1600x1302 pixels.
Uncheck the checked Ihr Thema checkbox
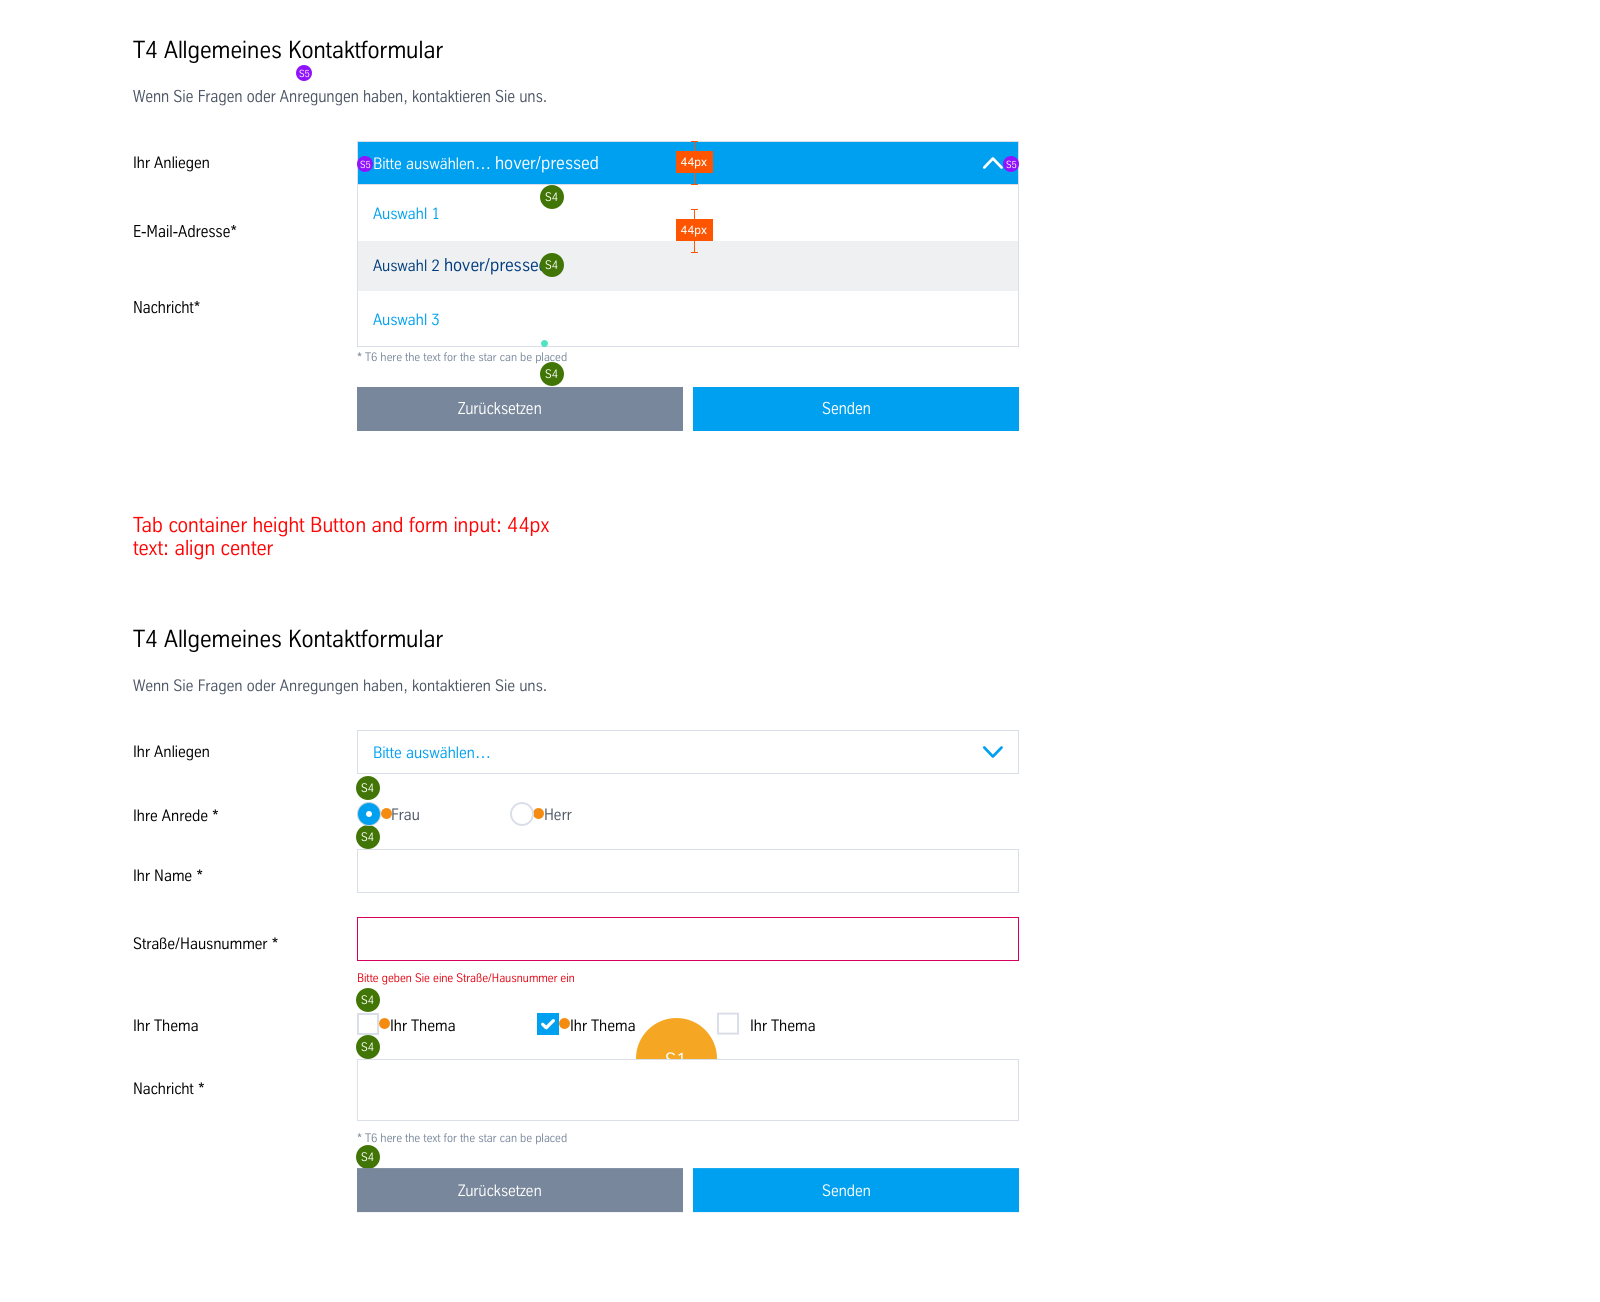click(548, 1024)
